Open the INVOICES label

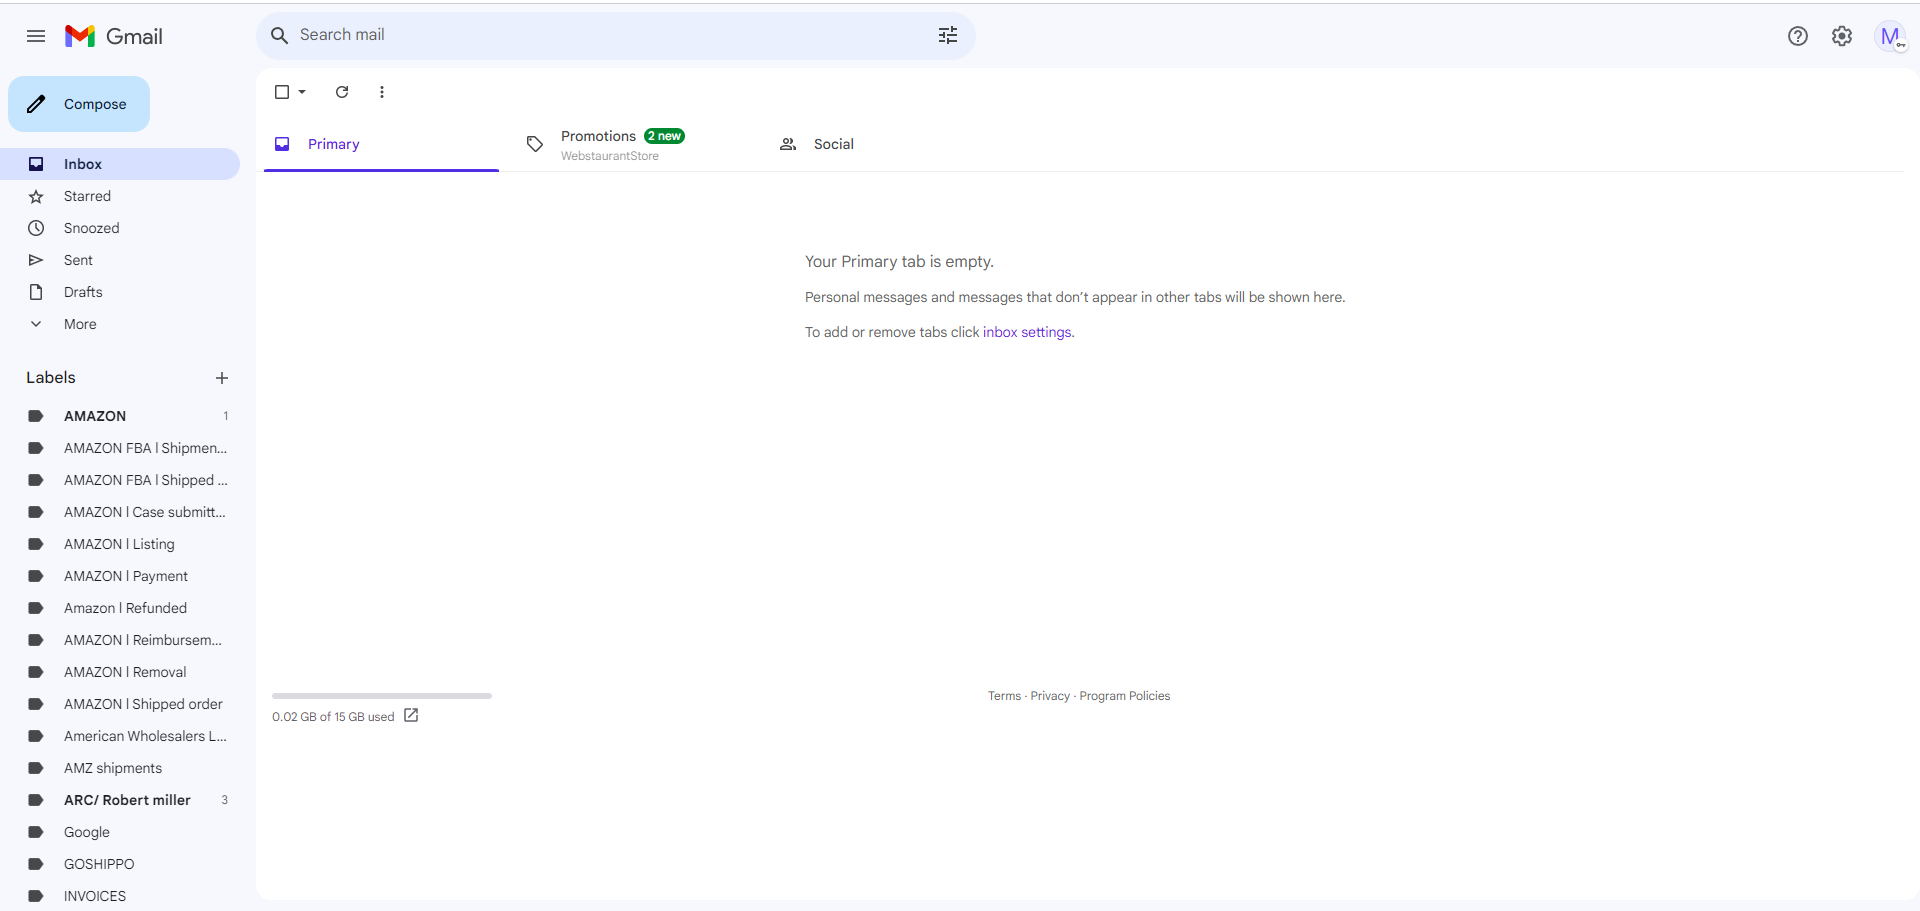120,896
